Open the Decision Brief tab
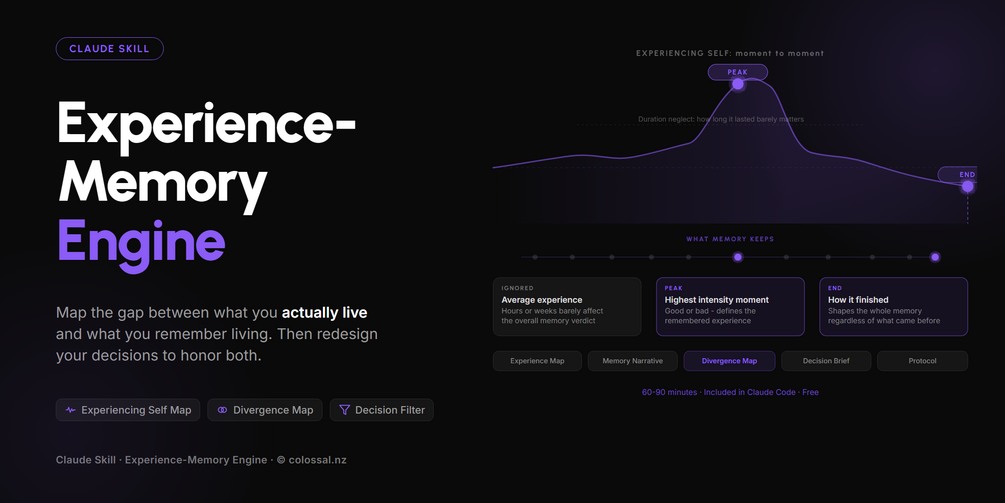 pos(826,361)
